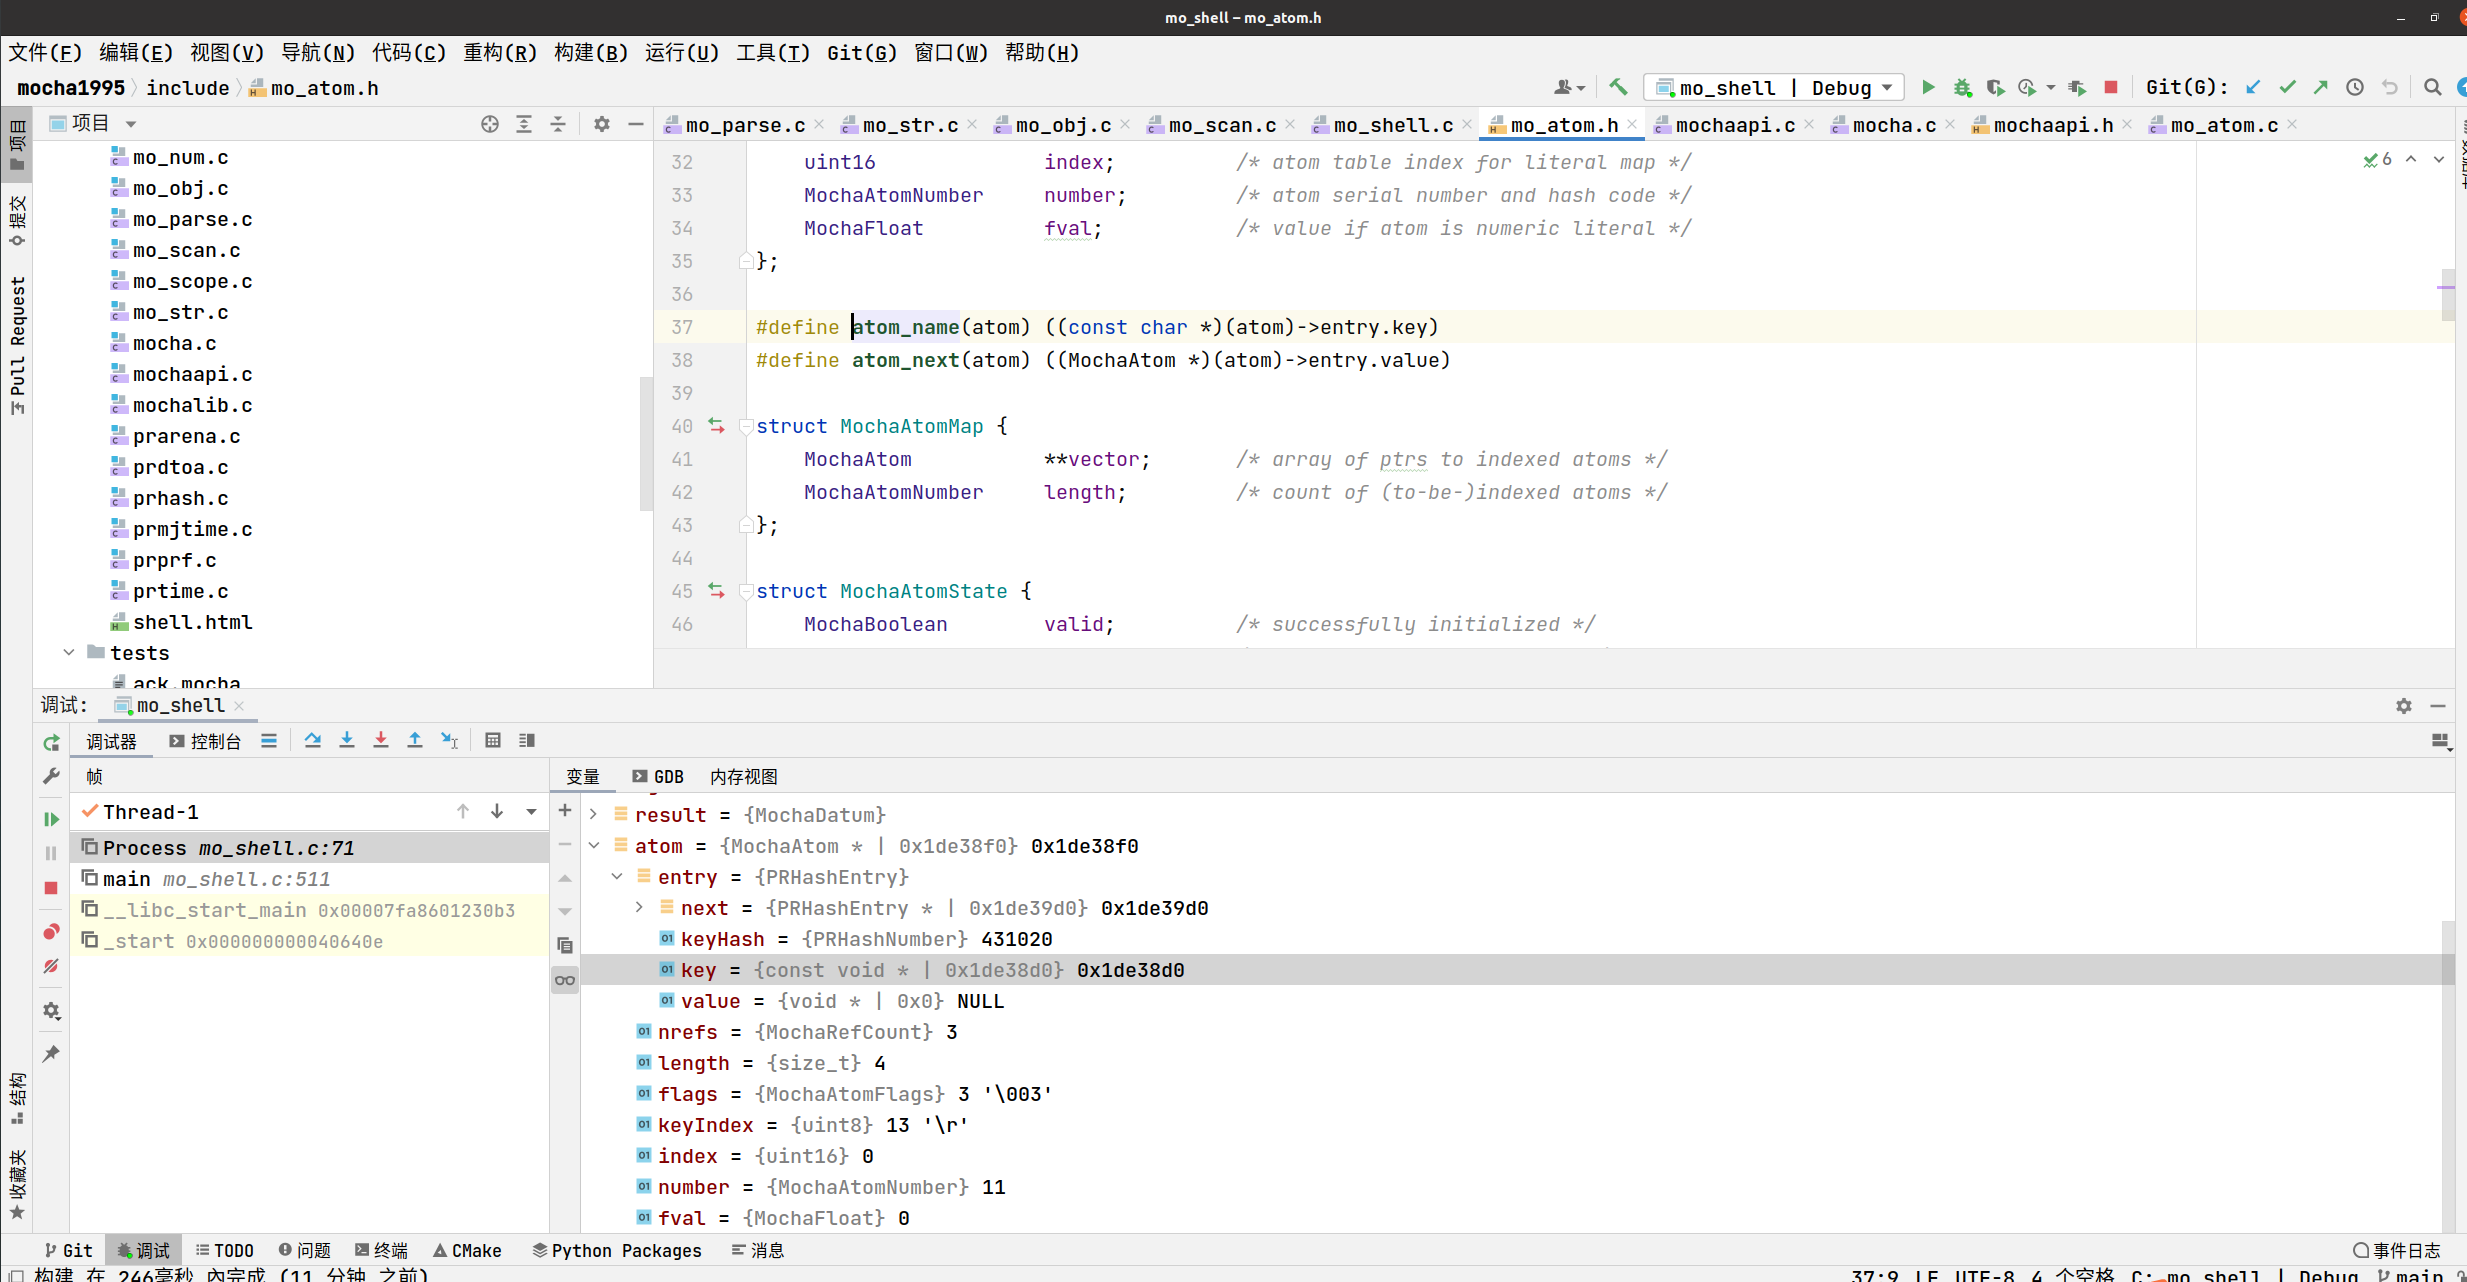Select opened file target icon in project panel
Viewport: 2467px width, 1282px height.
pos(490,124)
